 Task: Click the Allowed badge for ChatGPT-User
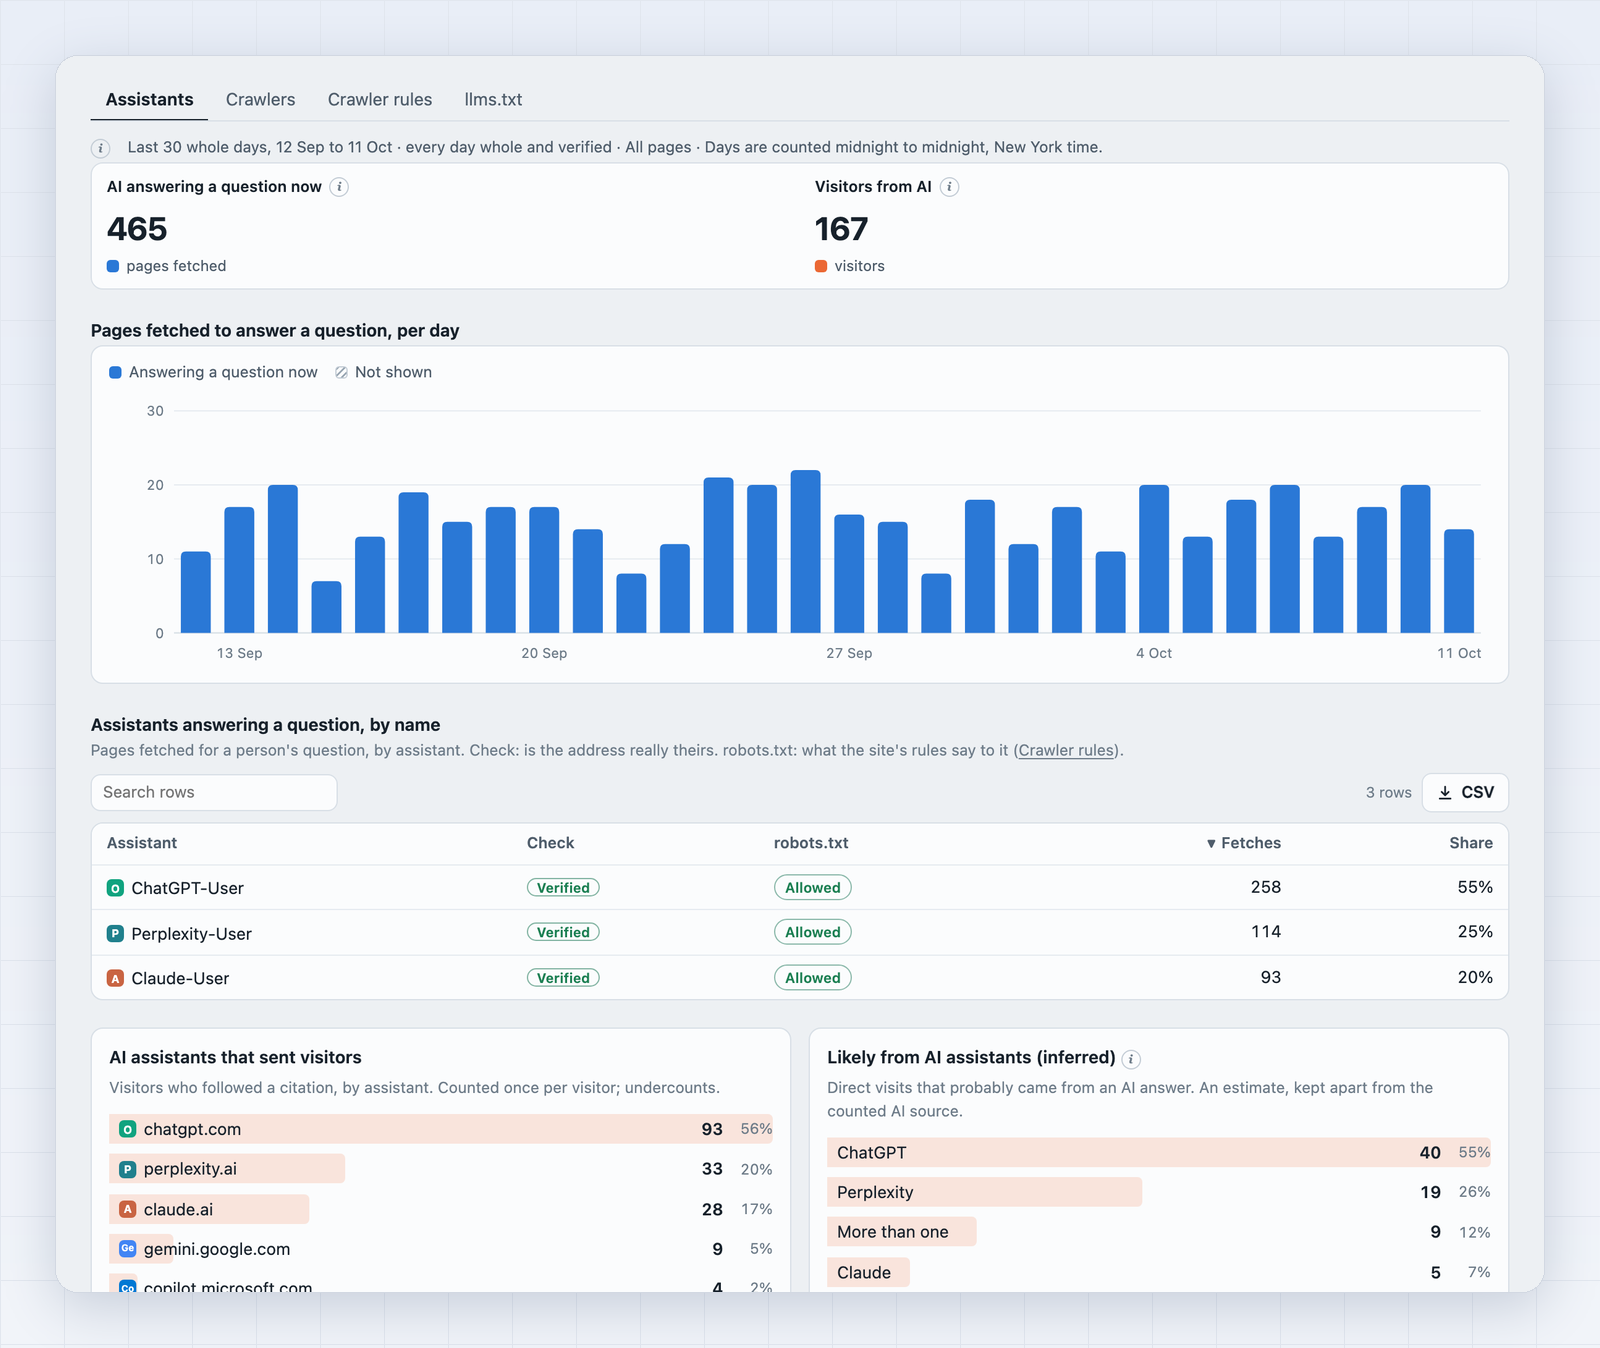(x=813, y=888)
